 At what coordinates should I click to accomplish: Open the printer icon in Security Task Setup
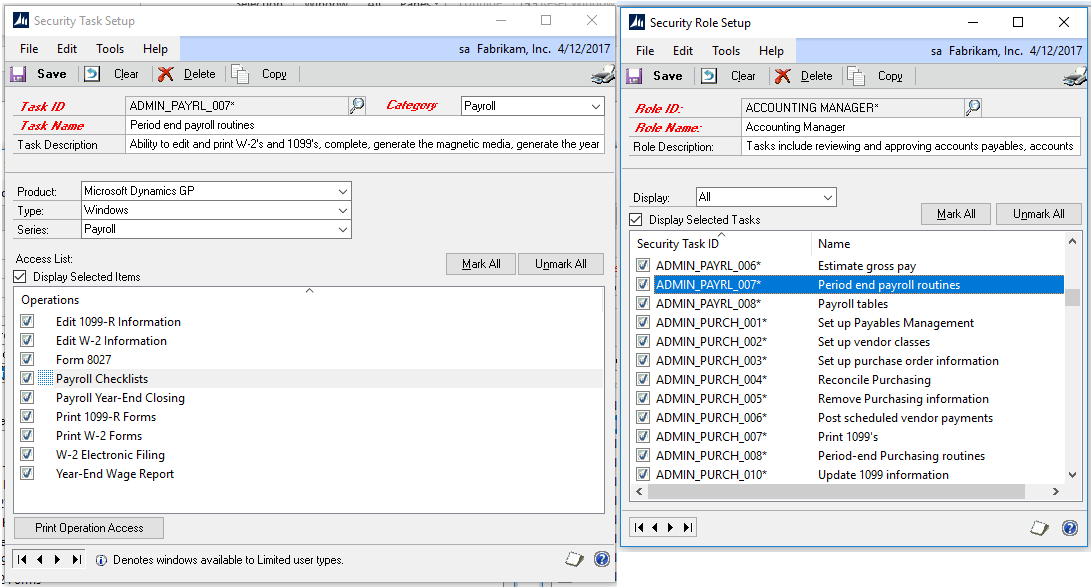pos(601,73)
